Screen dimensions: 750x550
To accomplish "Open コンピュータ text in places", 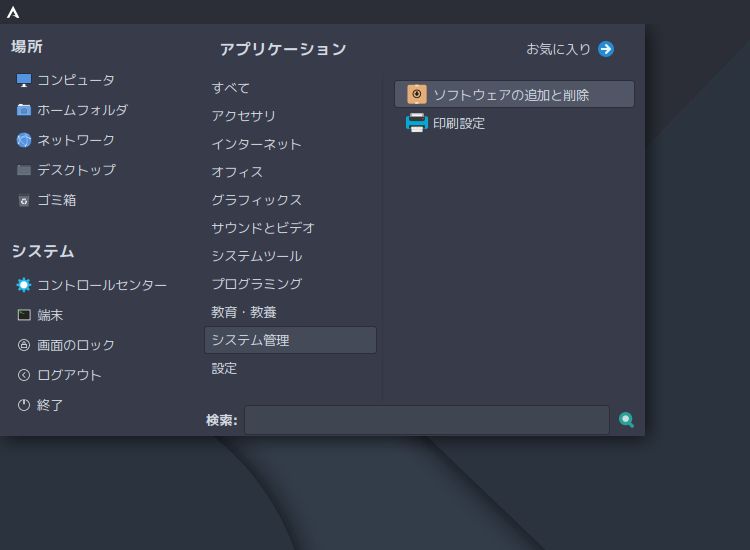I will tap(76, 80).
